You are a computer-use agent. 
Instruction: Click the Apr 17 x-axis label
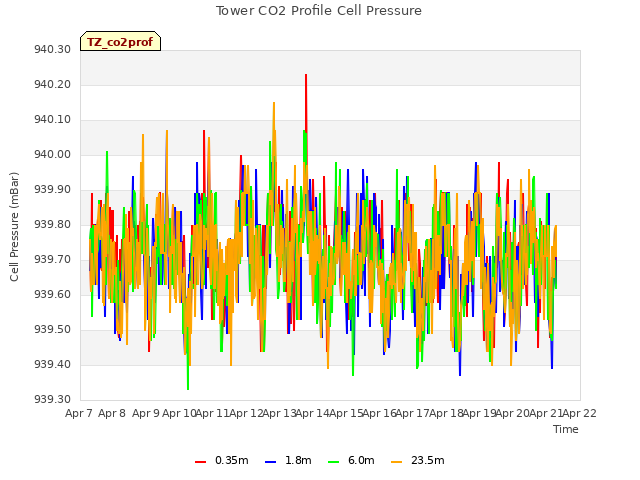413,413
